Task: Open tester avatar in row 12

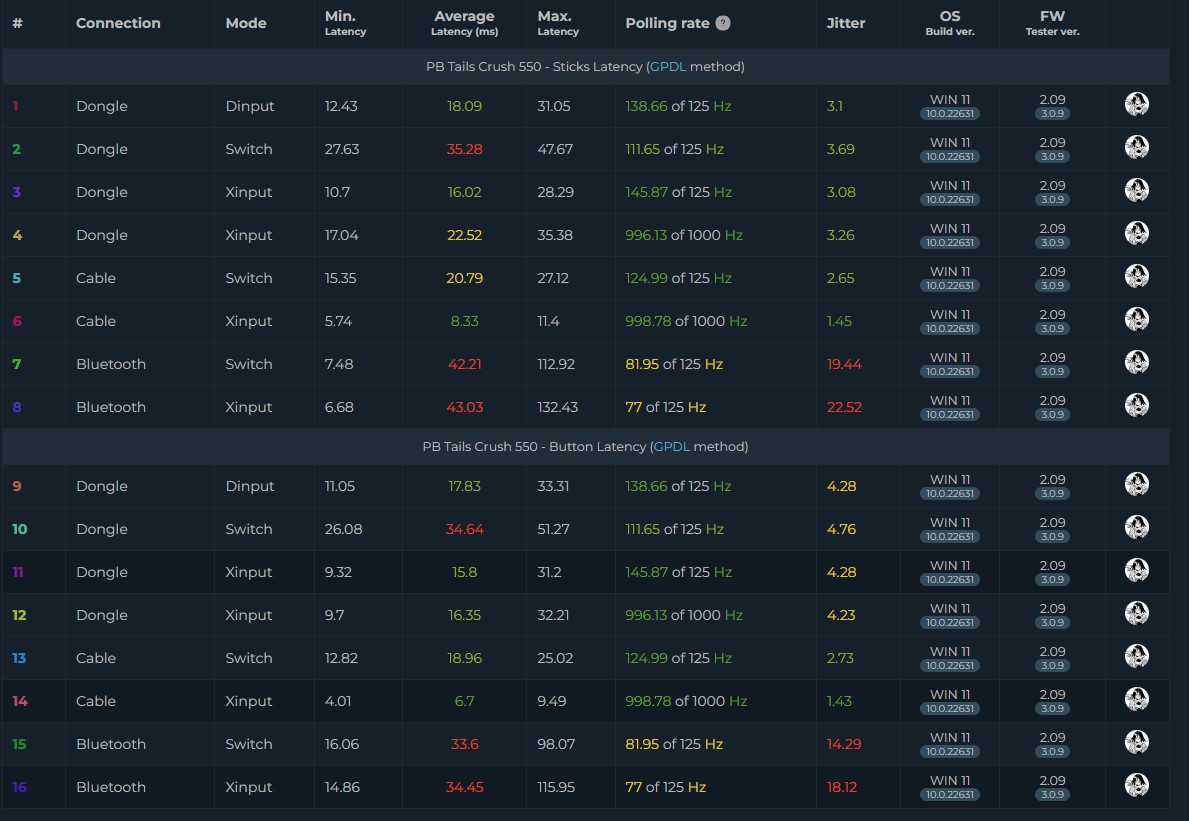Action: tap(1136, 613)
